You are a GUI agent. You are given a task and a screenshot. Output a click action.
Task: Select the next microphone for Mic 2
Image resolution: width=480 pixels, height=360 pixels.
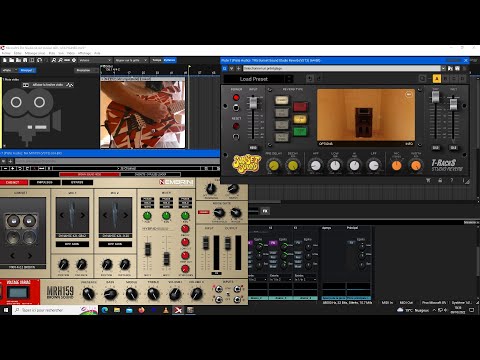point(126,215)
